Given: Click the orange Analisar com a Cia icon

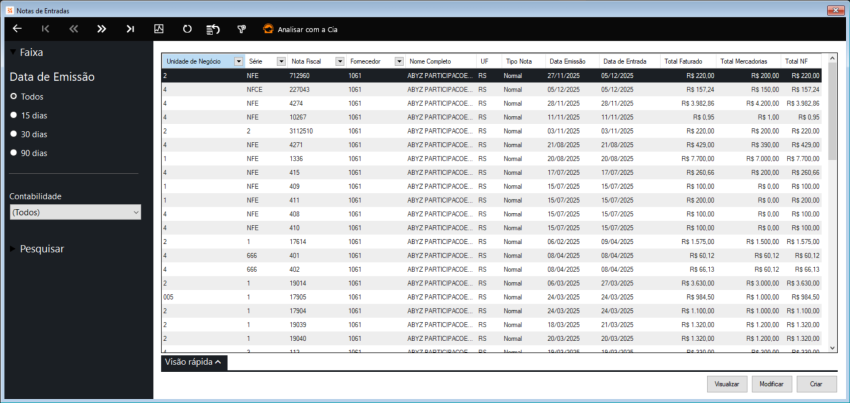Looking at the screenshot, I should [268, 29].
